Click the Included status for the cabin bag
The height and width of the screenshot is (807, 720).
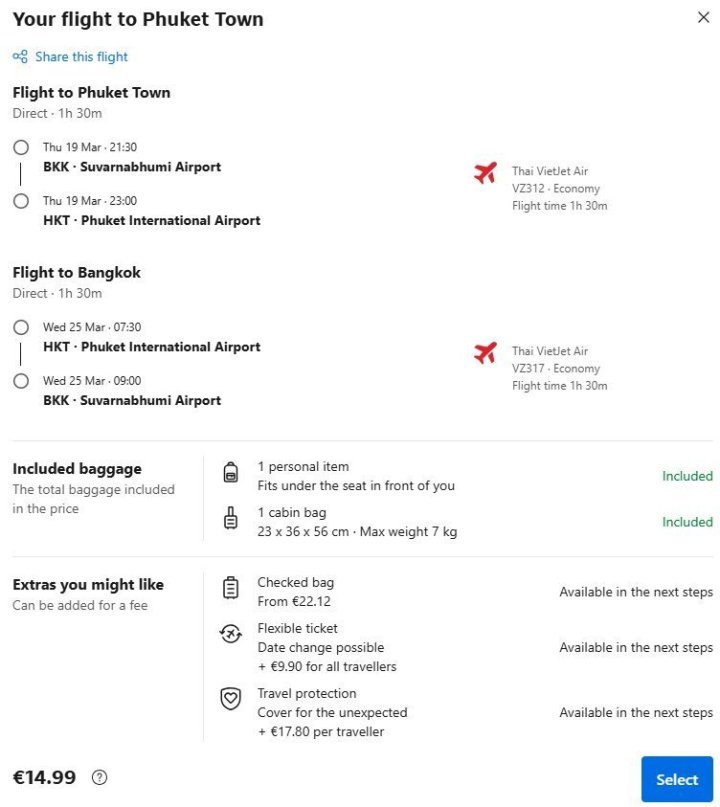[687, 522]
